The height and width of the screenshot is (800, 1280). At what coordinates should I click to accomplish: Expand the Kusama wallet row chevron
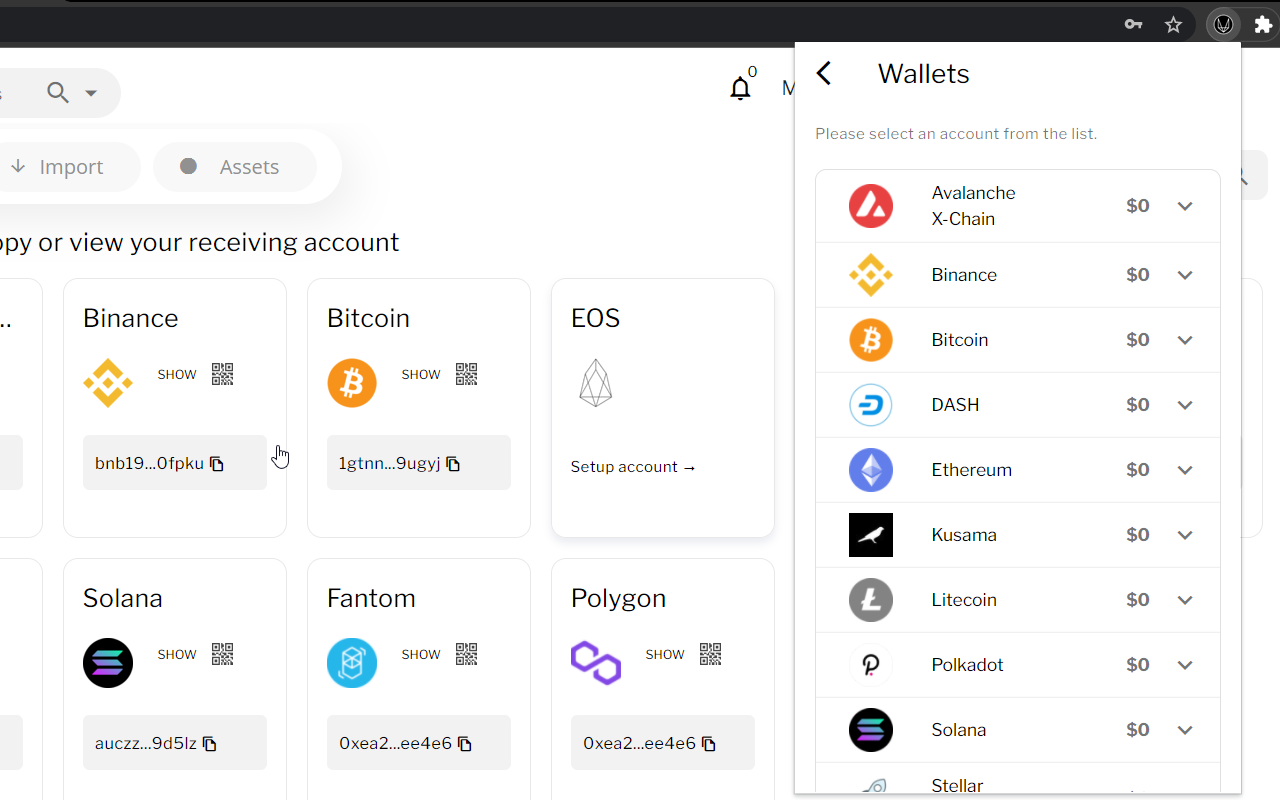click(x=1185, y=535)
